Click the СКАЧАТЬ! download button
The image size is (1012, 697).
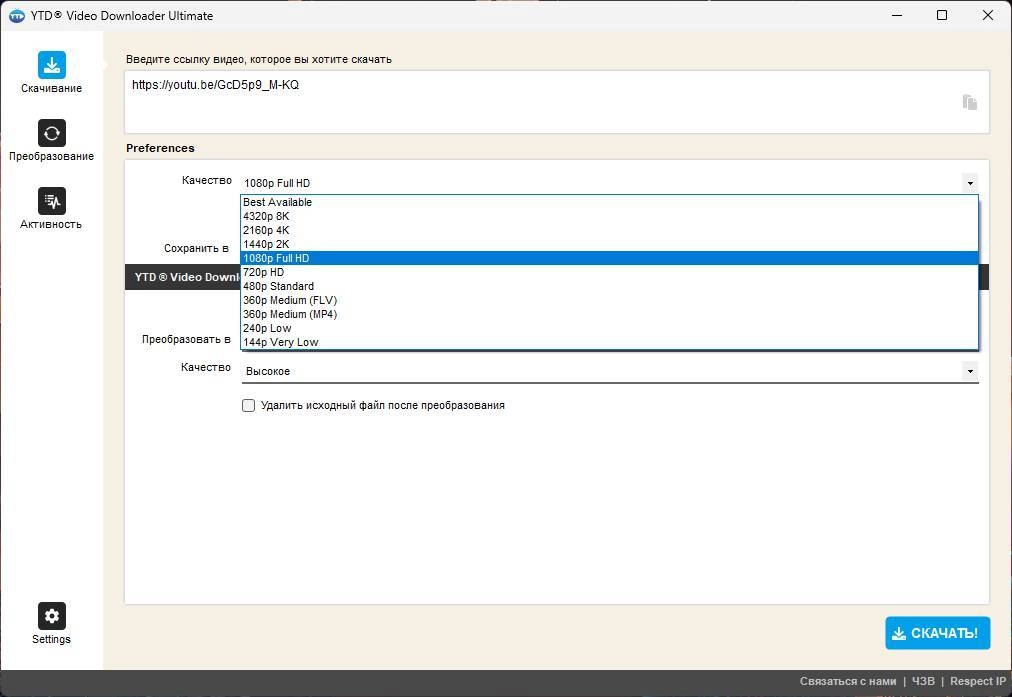[937, 633]
